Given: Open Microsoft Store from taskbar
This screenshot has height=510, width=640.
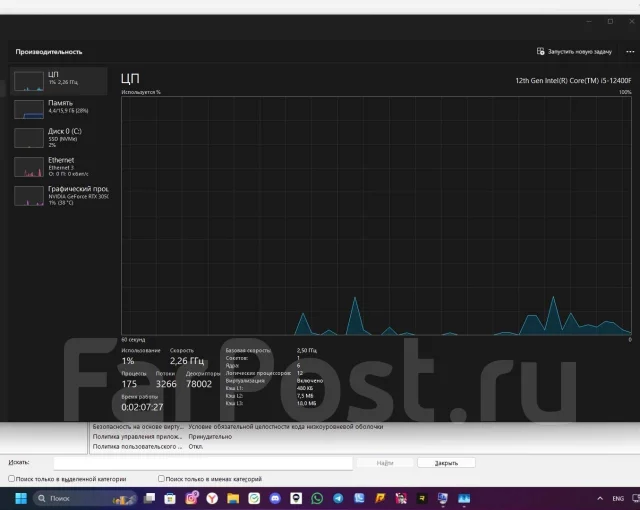Looking at the screenshot, I should tap(170, 498).
